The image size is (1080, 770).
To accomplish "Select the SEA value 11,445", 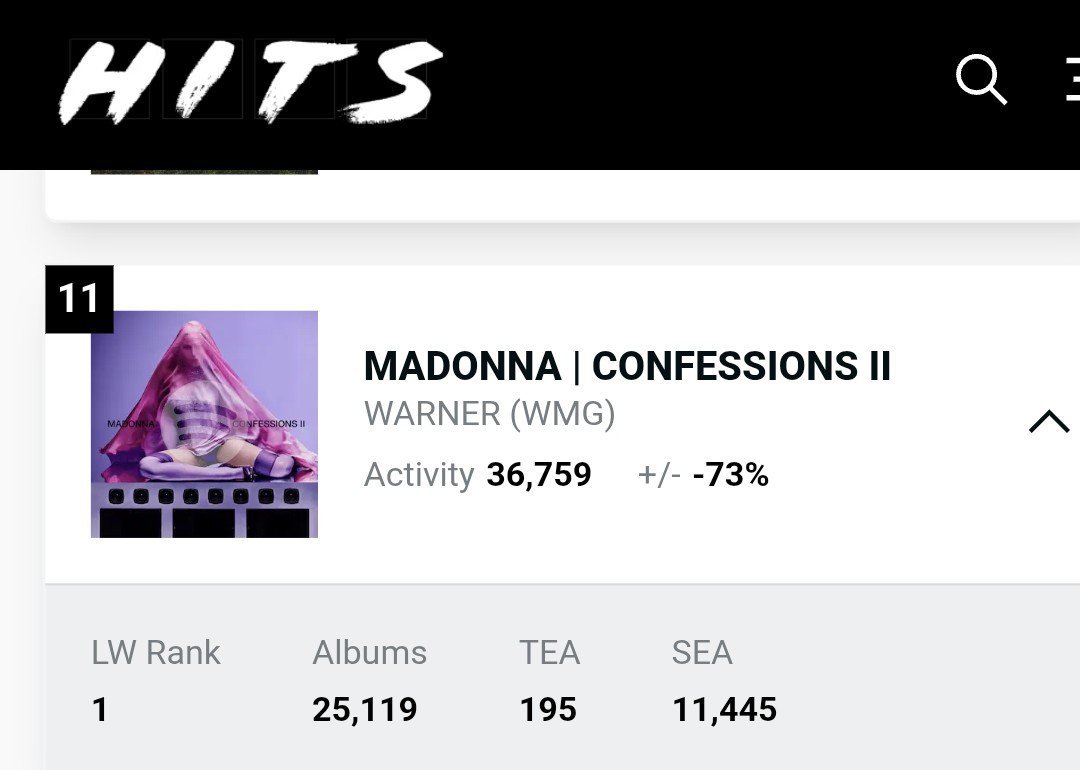I will (725, 710).
